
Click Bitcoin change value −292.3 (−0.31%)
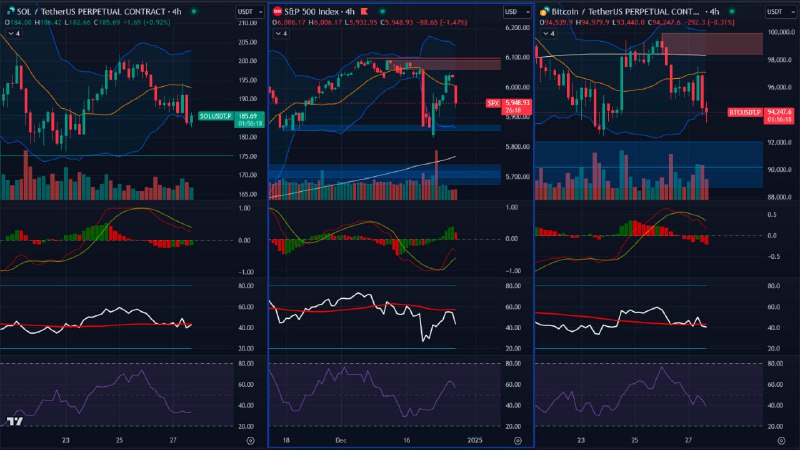(710, 22)
